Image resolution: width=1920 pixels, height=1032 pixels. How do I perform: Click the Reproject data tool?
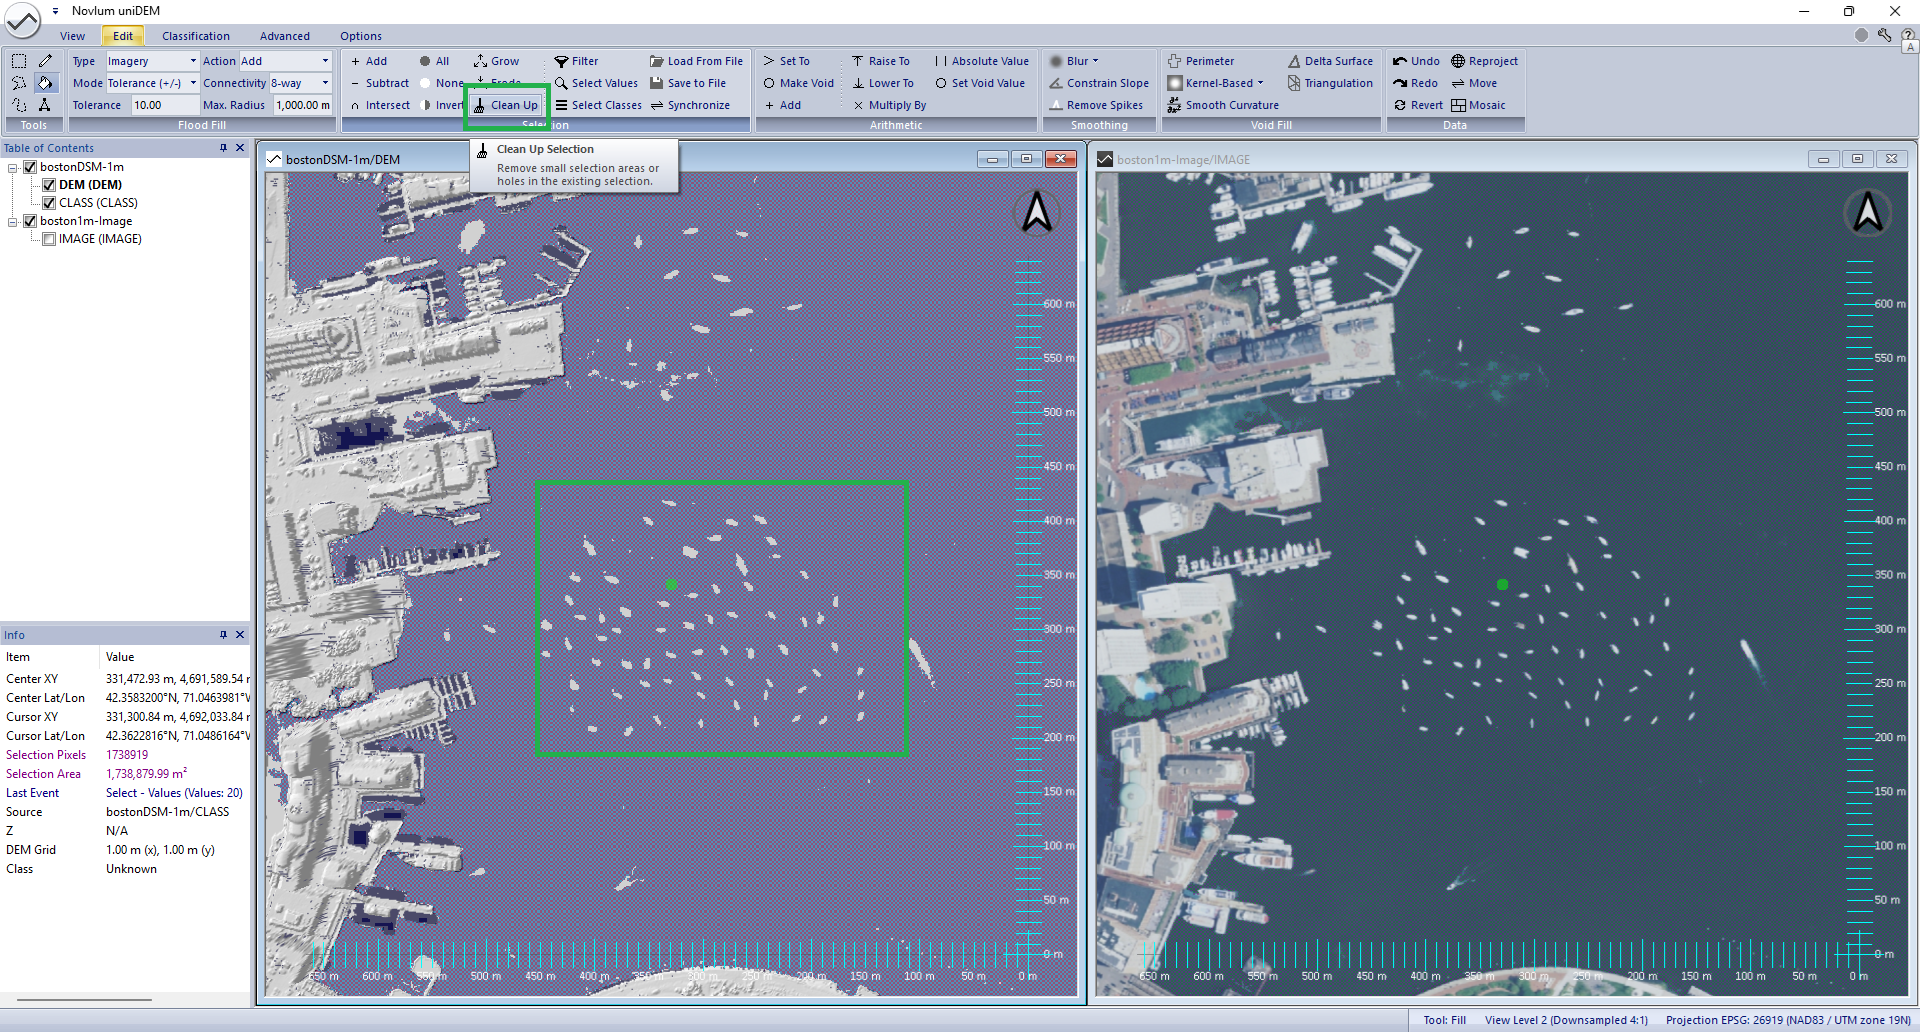(1484, 61)
